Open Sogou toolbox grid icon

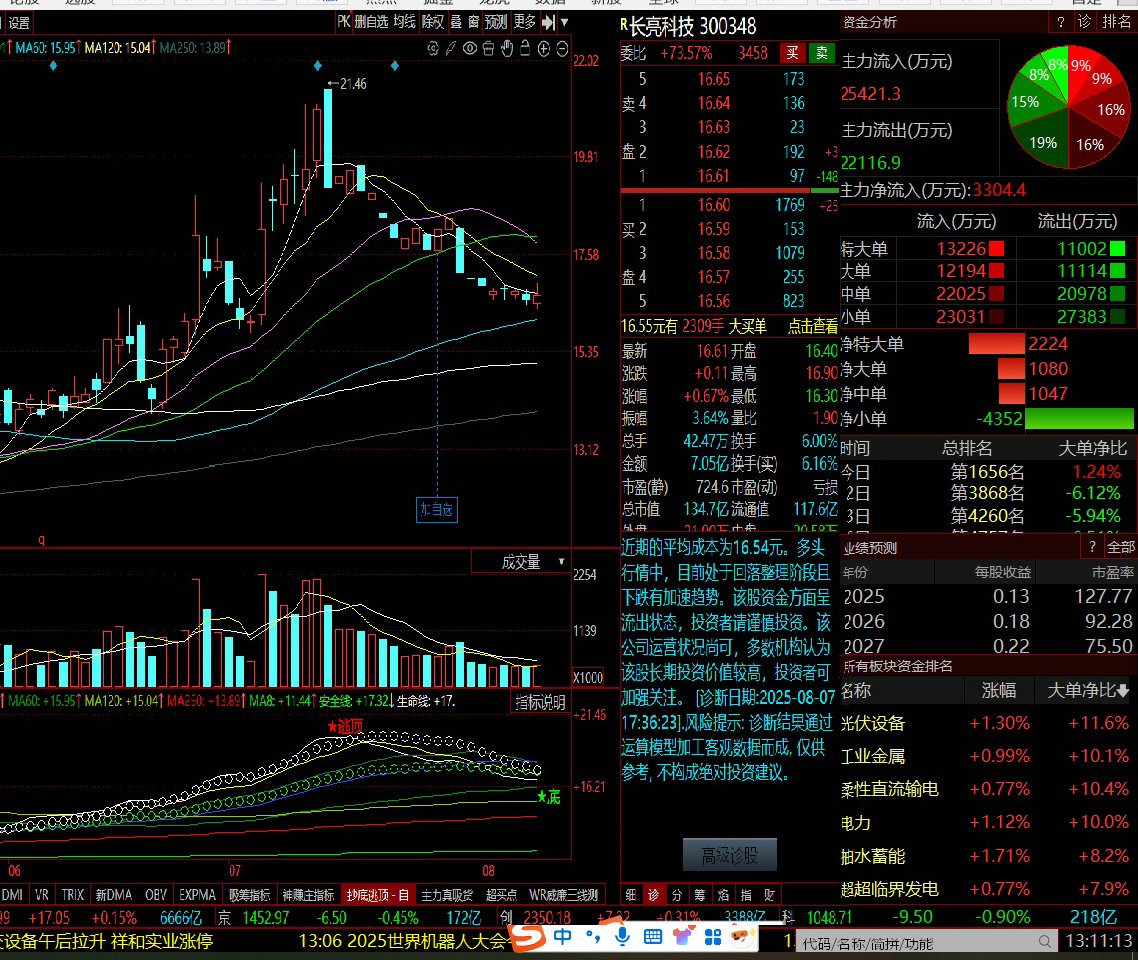713,937
